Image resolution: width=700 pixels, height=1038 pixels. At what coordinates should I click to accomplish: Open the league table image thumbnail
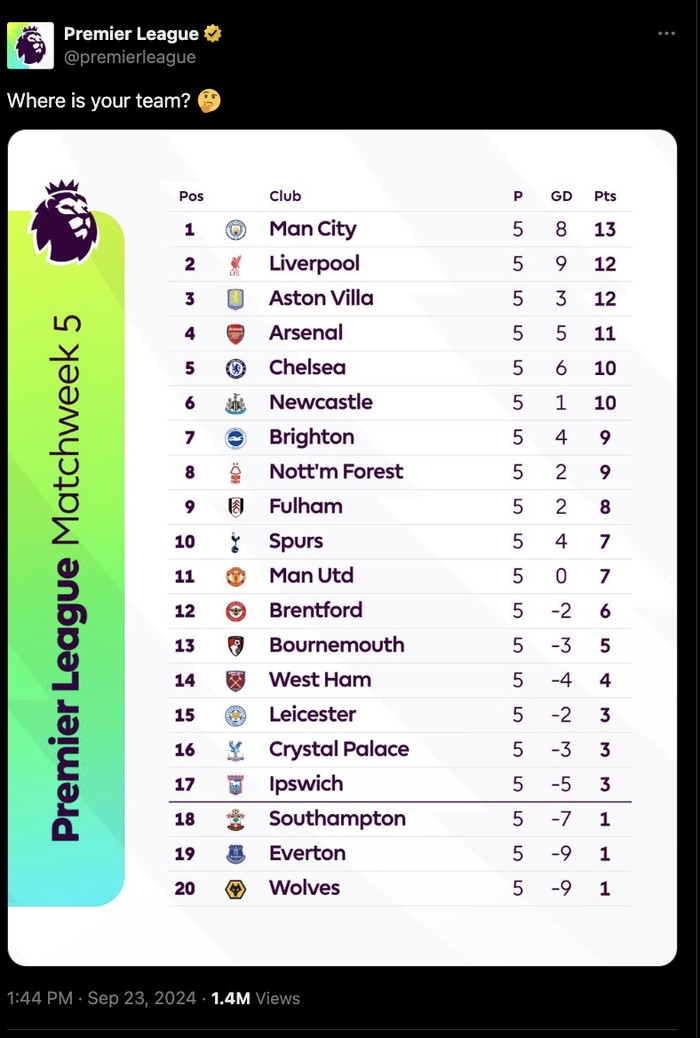pyautogui.click(x=342, y=547)
